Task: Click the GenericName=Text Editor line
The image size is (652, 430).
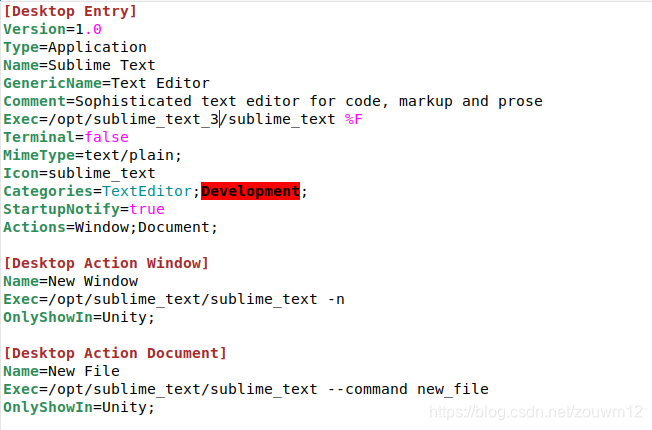Action: [106, 83]
